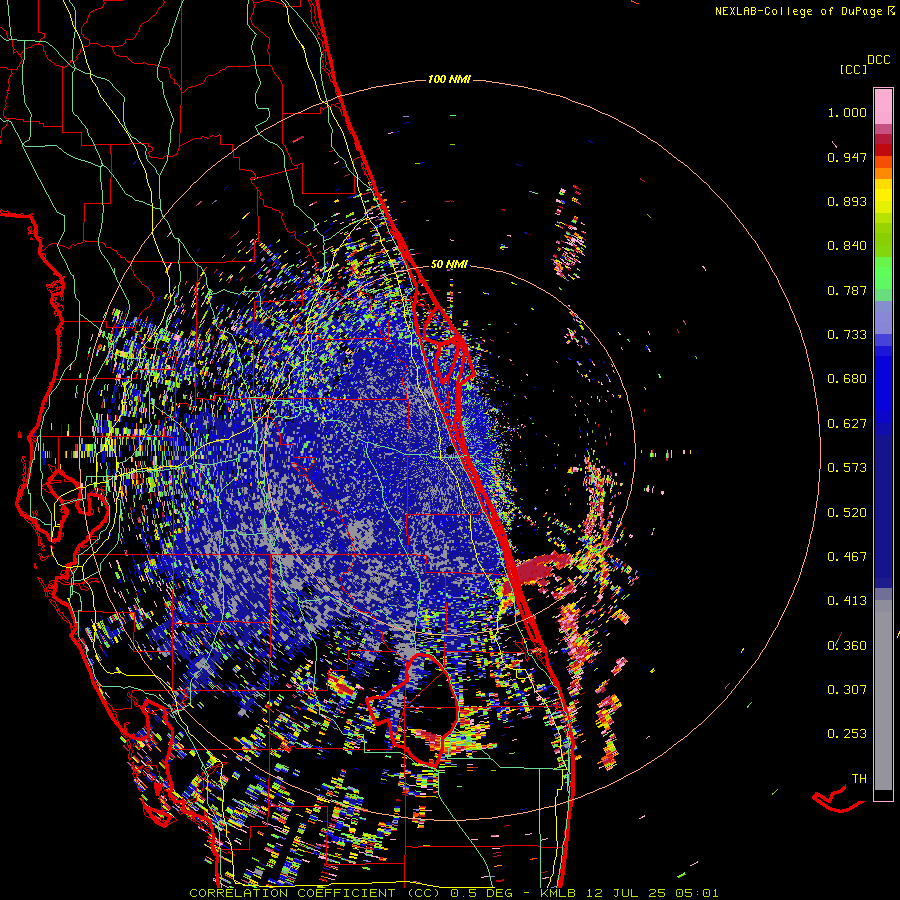This screenshot has height=900, width=900.
Task: Click the 0.733 scale value
Action: [847, 335]
